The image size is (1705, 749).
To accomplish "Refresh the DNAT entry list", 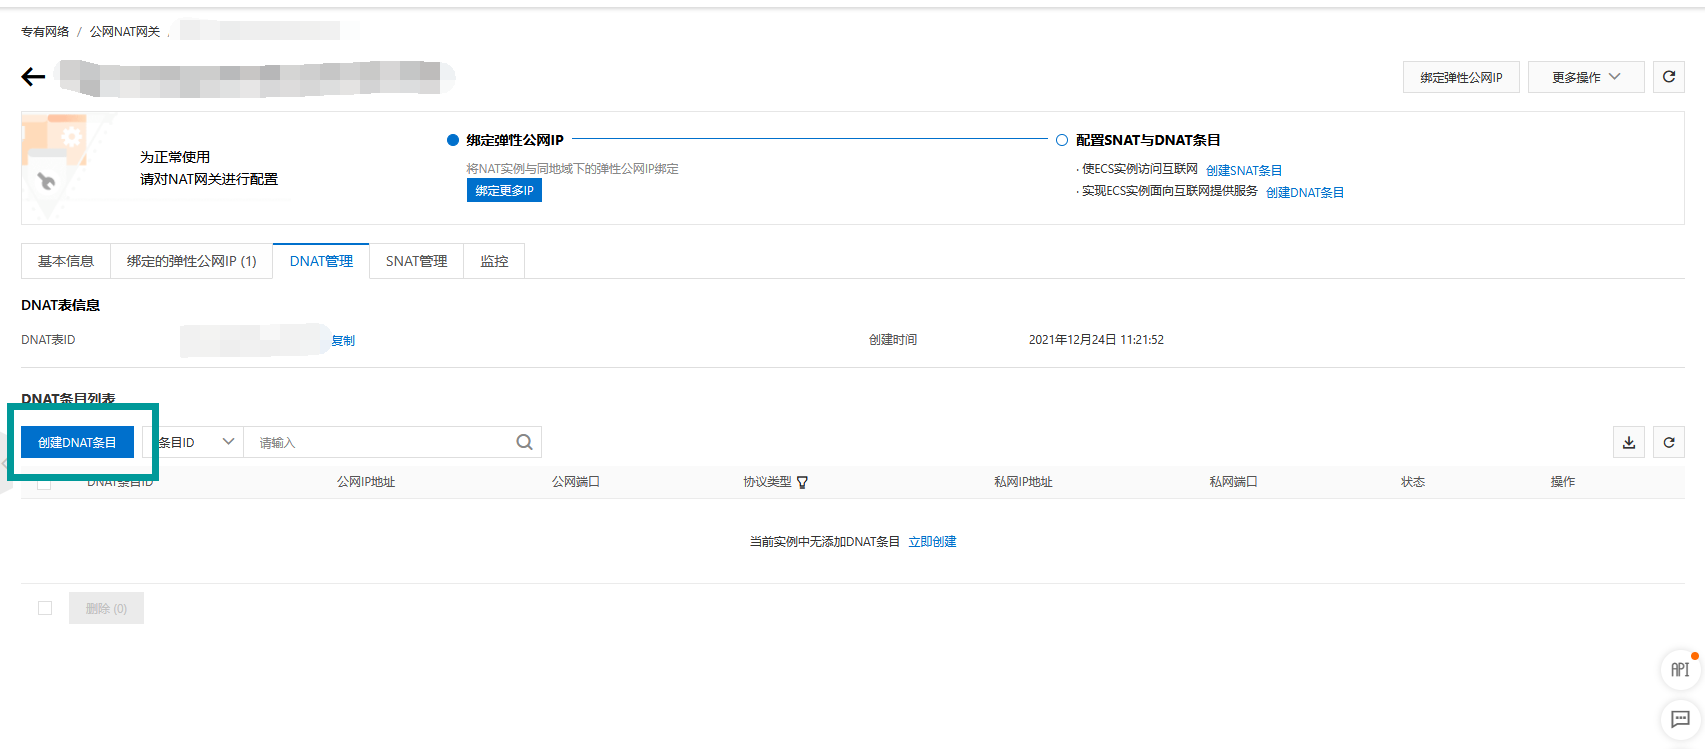I will [1668, 442].
